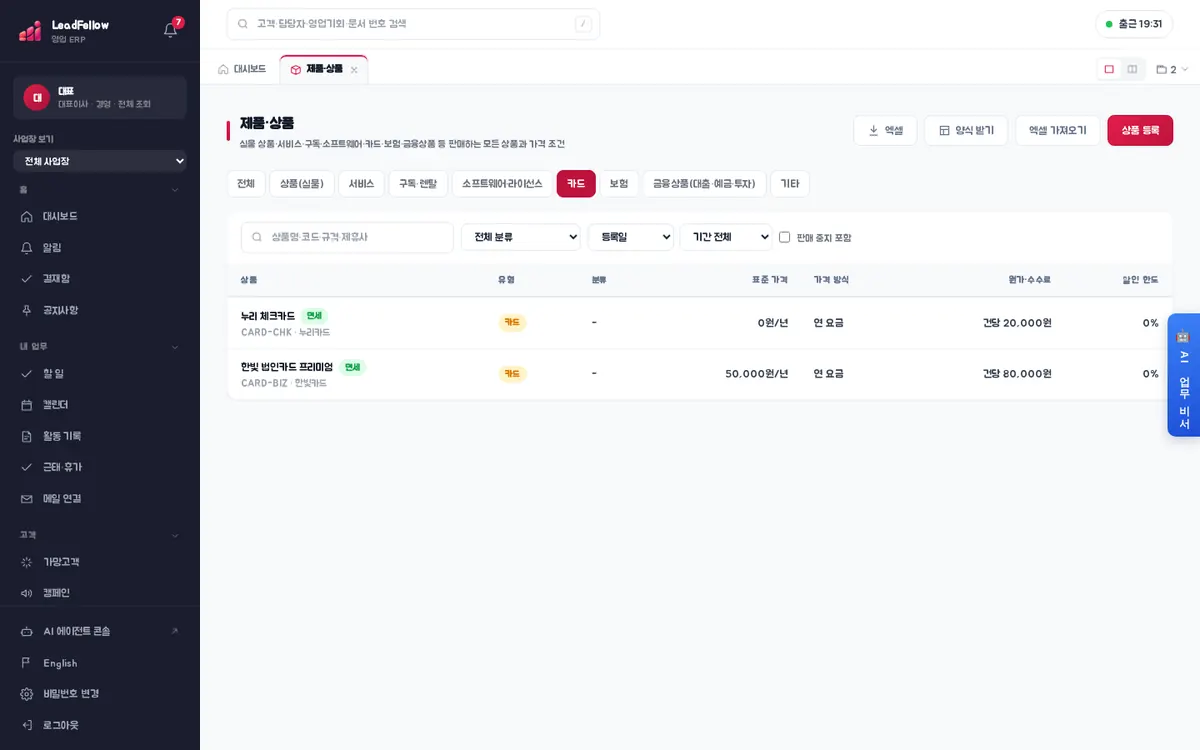
Task: Open 메일 연결 in the sidebar
Action: [x=100, y=498]
